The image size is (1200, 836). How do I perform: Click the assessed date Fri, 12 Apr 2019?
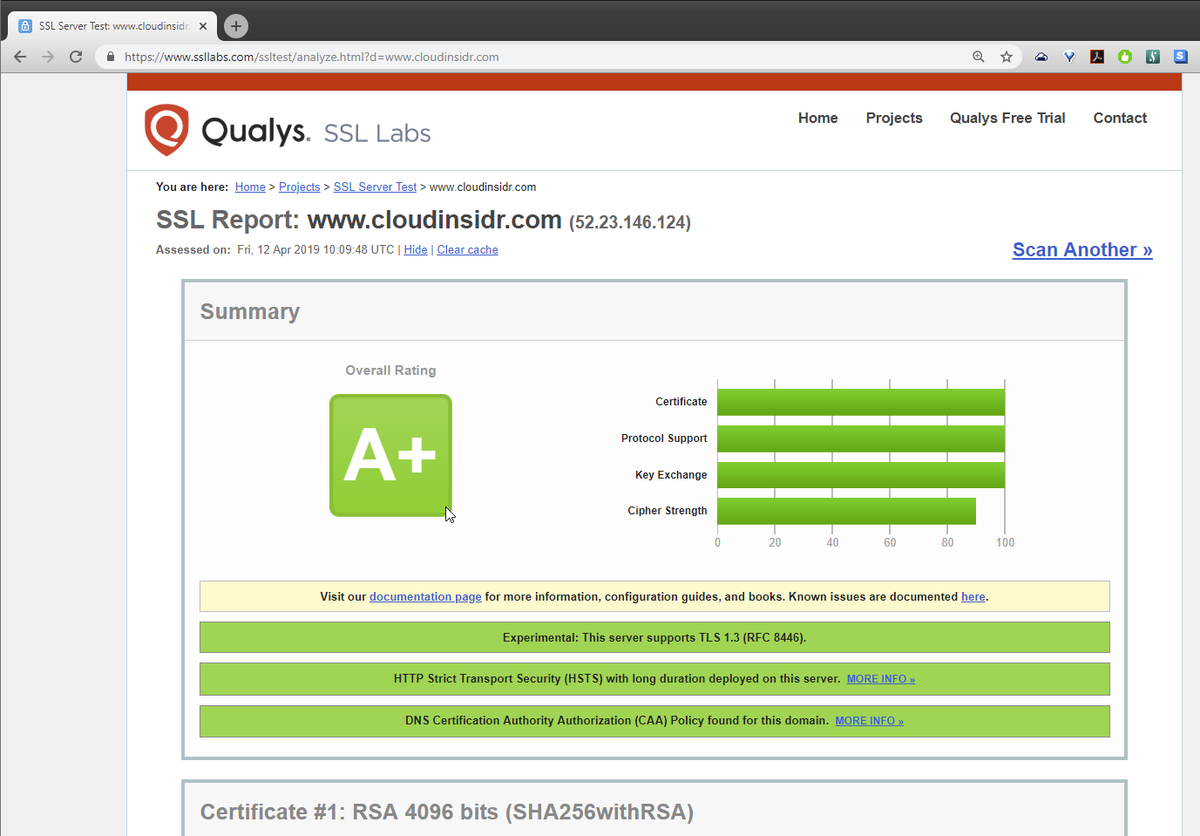tap(316, 250)
